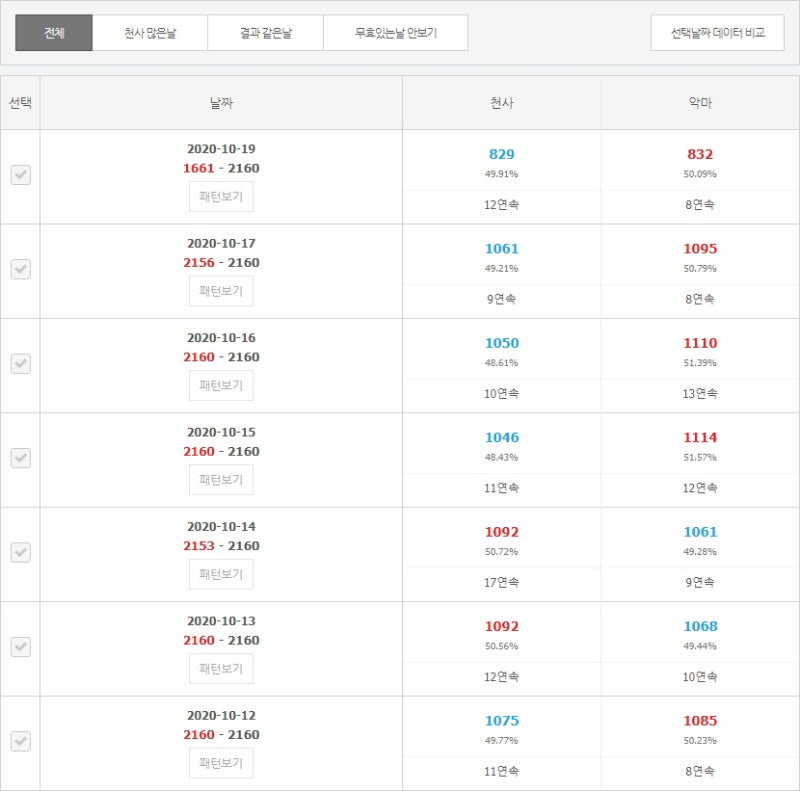Toggle checkbox for 2020-10-17 row
Screen dimensions: 800x791
coord(20,269)
